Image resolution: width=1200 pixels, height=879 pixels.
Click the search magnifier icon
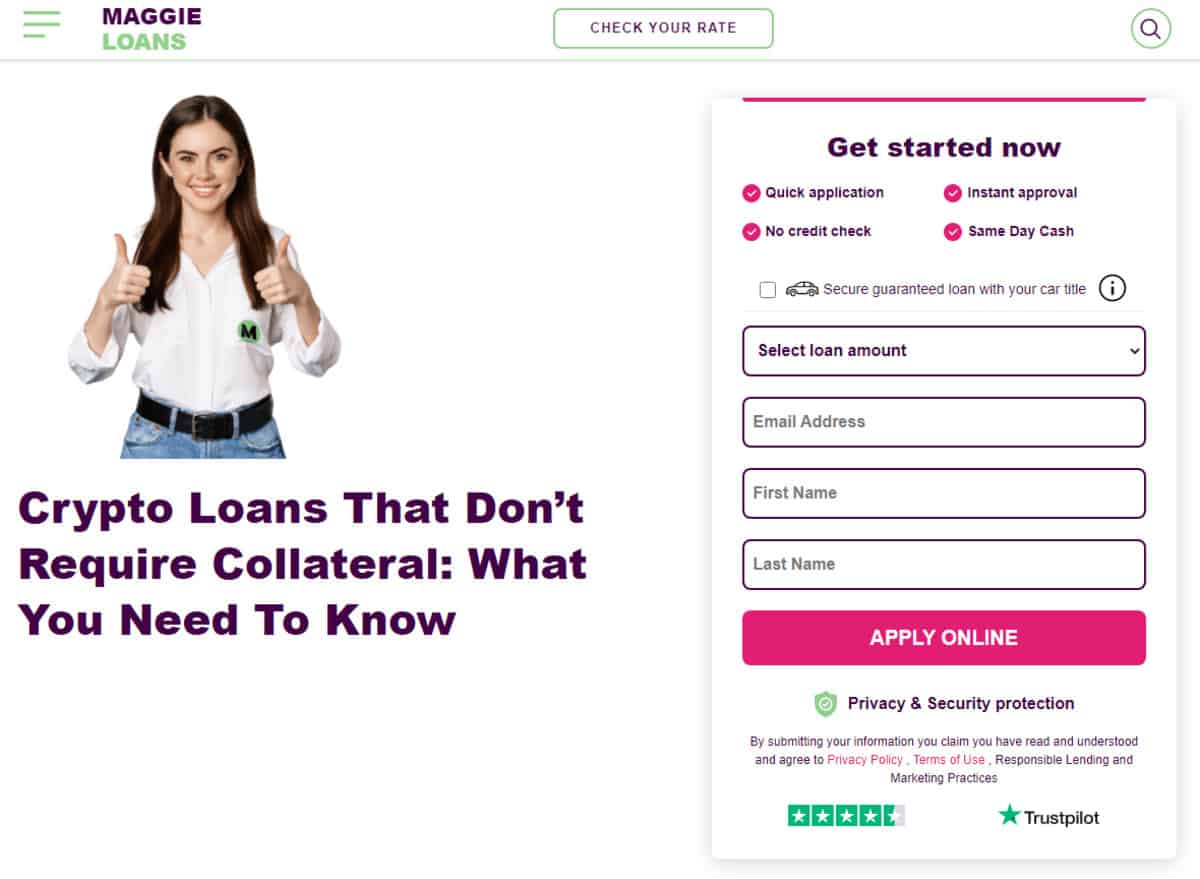click(x=1150, y=28)
